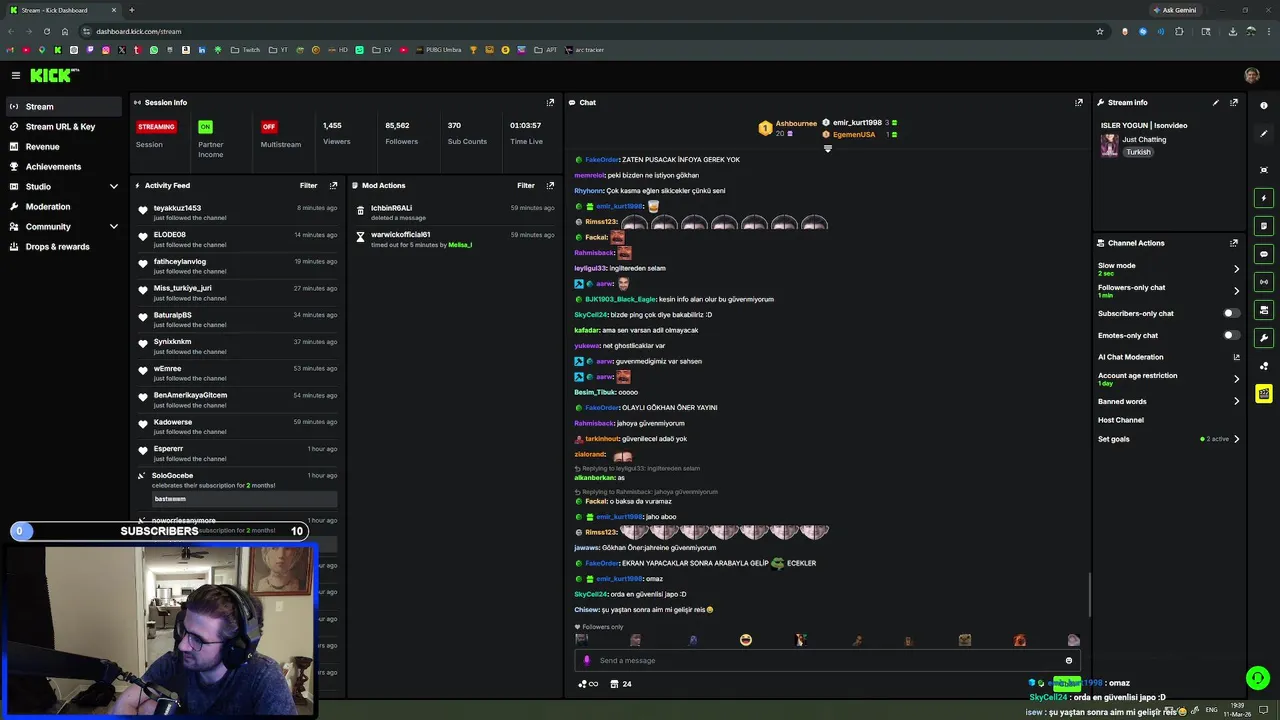This screenshot has width=1280, height=720.
Task: Open the Achievements page
Action: [x=63, y=167]
